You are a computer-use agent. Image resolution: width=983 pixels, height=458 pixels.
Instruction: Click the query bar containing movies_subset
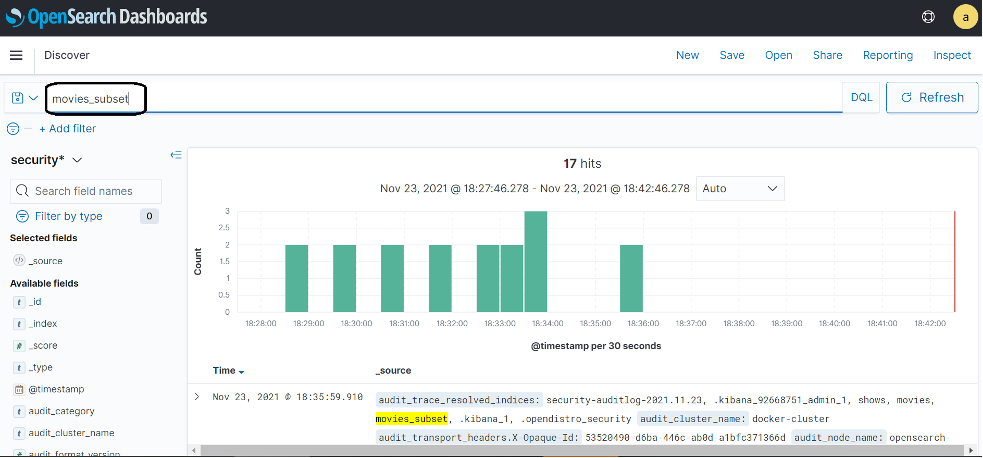(x=444, y=98)
